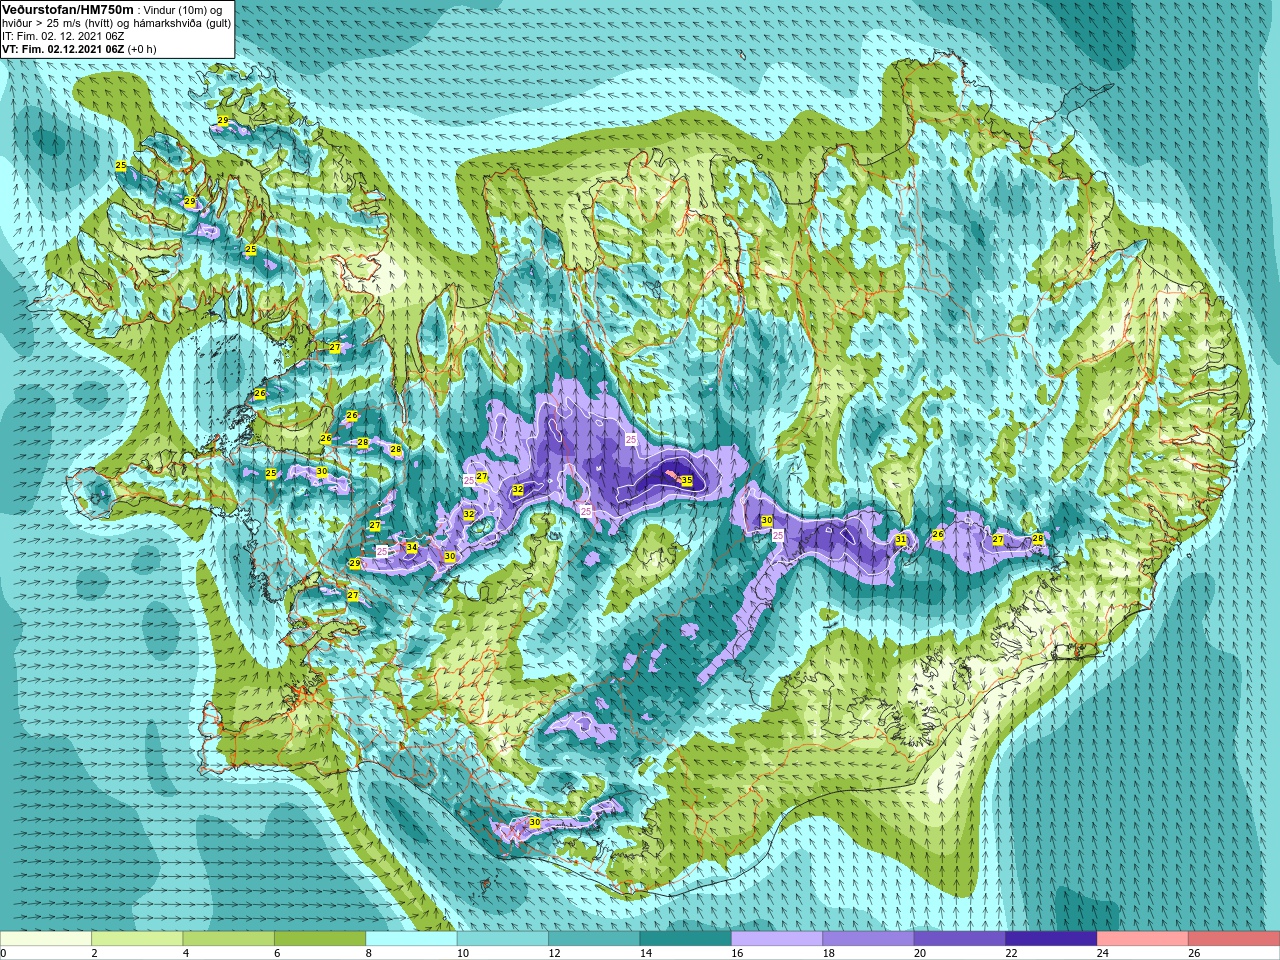Select the 2–4 m/s light green legend swatch

(x=137, y=939)
